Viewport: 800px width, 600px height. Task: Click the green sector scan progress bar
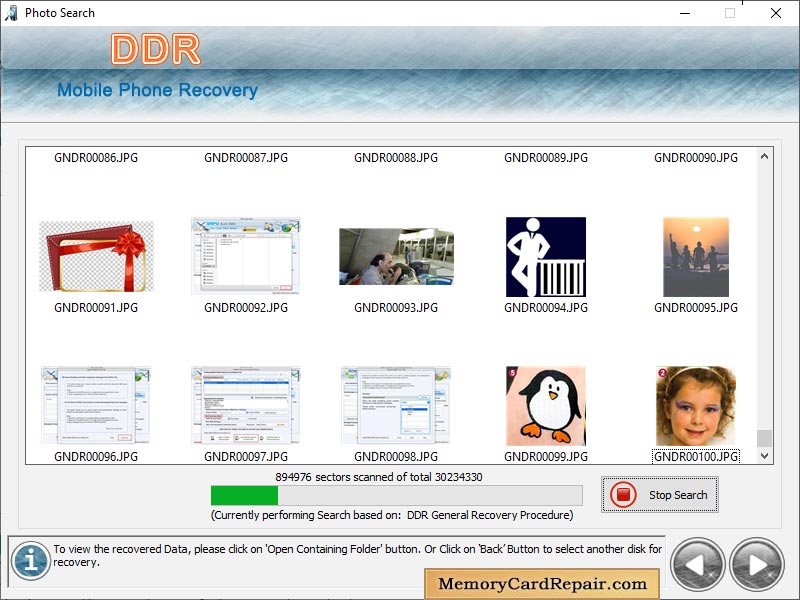coord(396,495)
